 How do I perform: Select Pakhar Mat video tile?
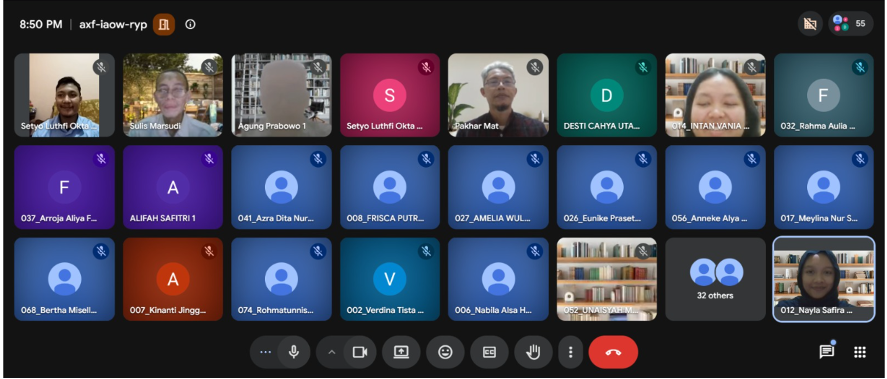click(498, 95)
